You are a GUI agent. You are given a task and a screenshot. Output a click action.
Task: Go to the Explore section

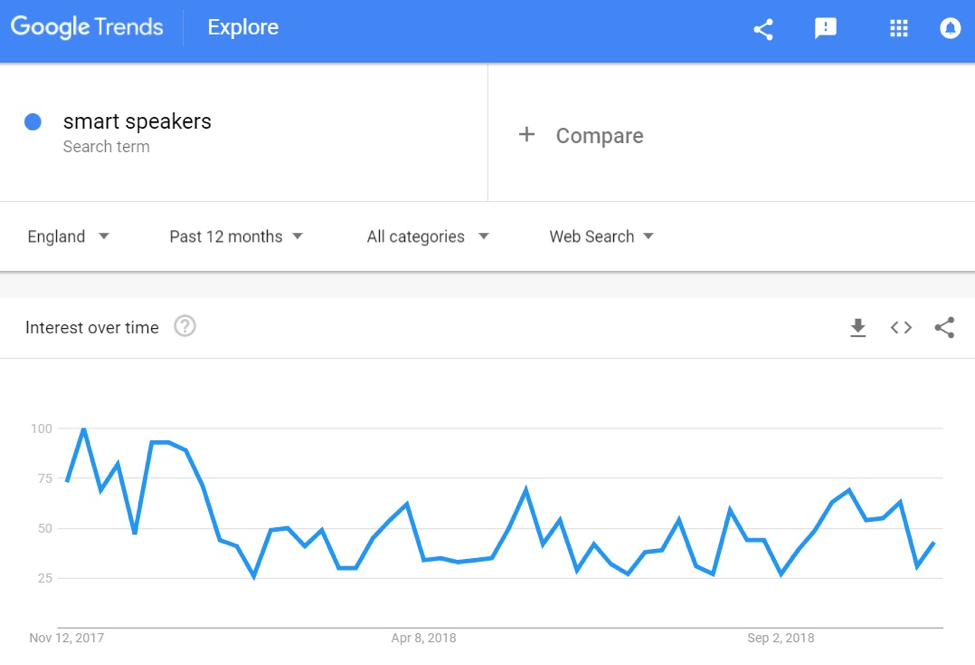(x=243, y=27)
